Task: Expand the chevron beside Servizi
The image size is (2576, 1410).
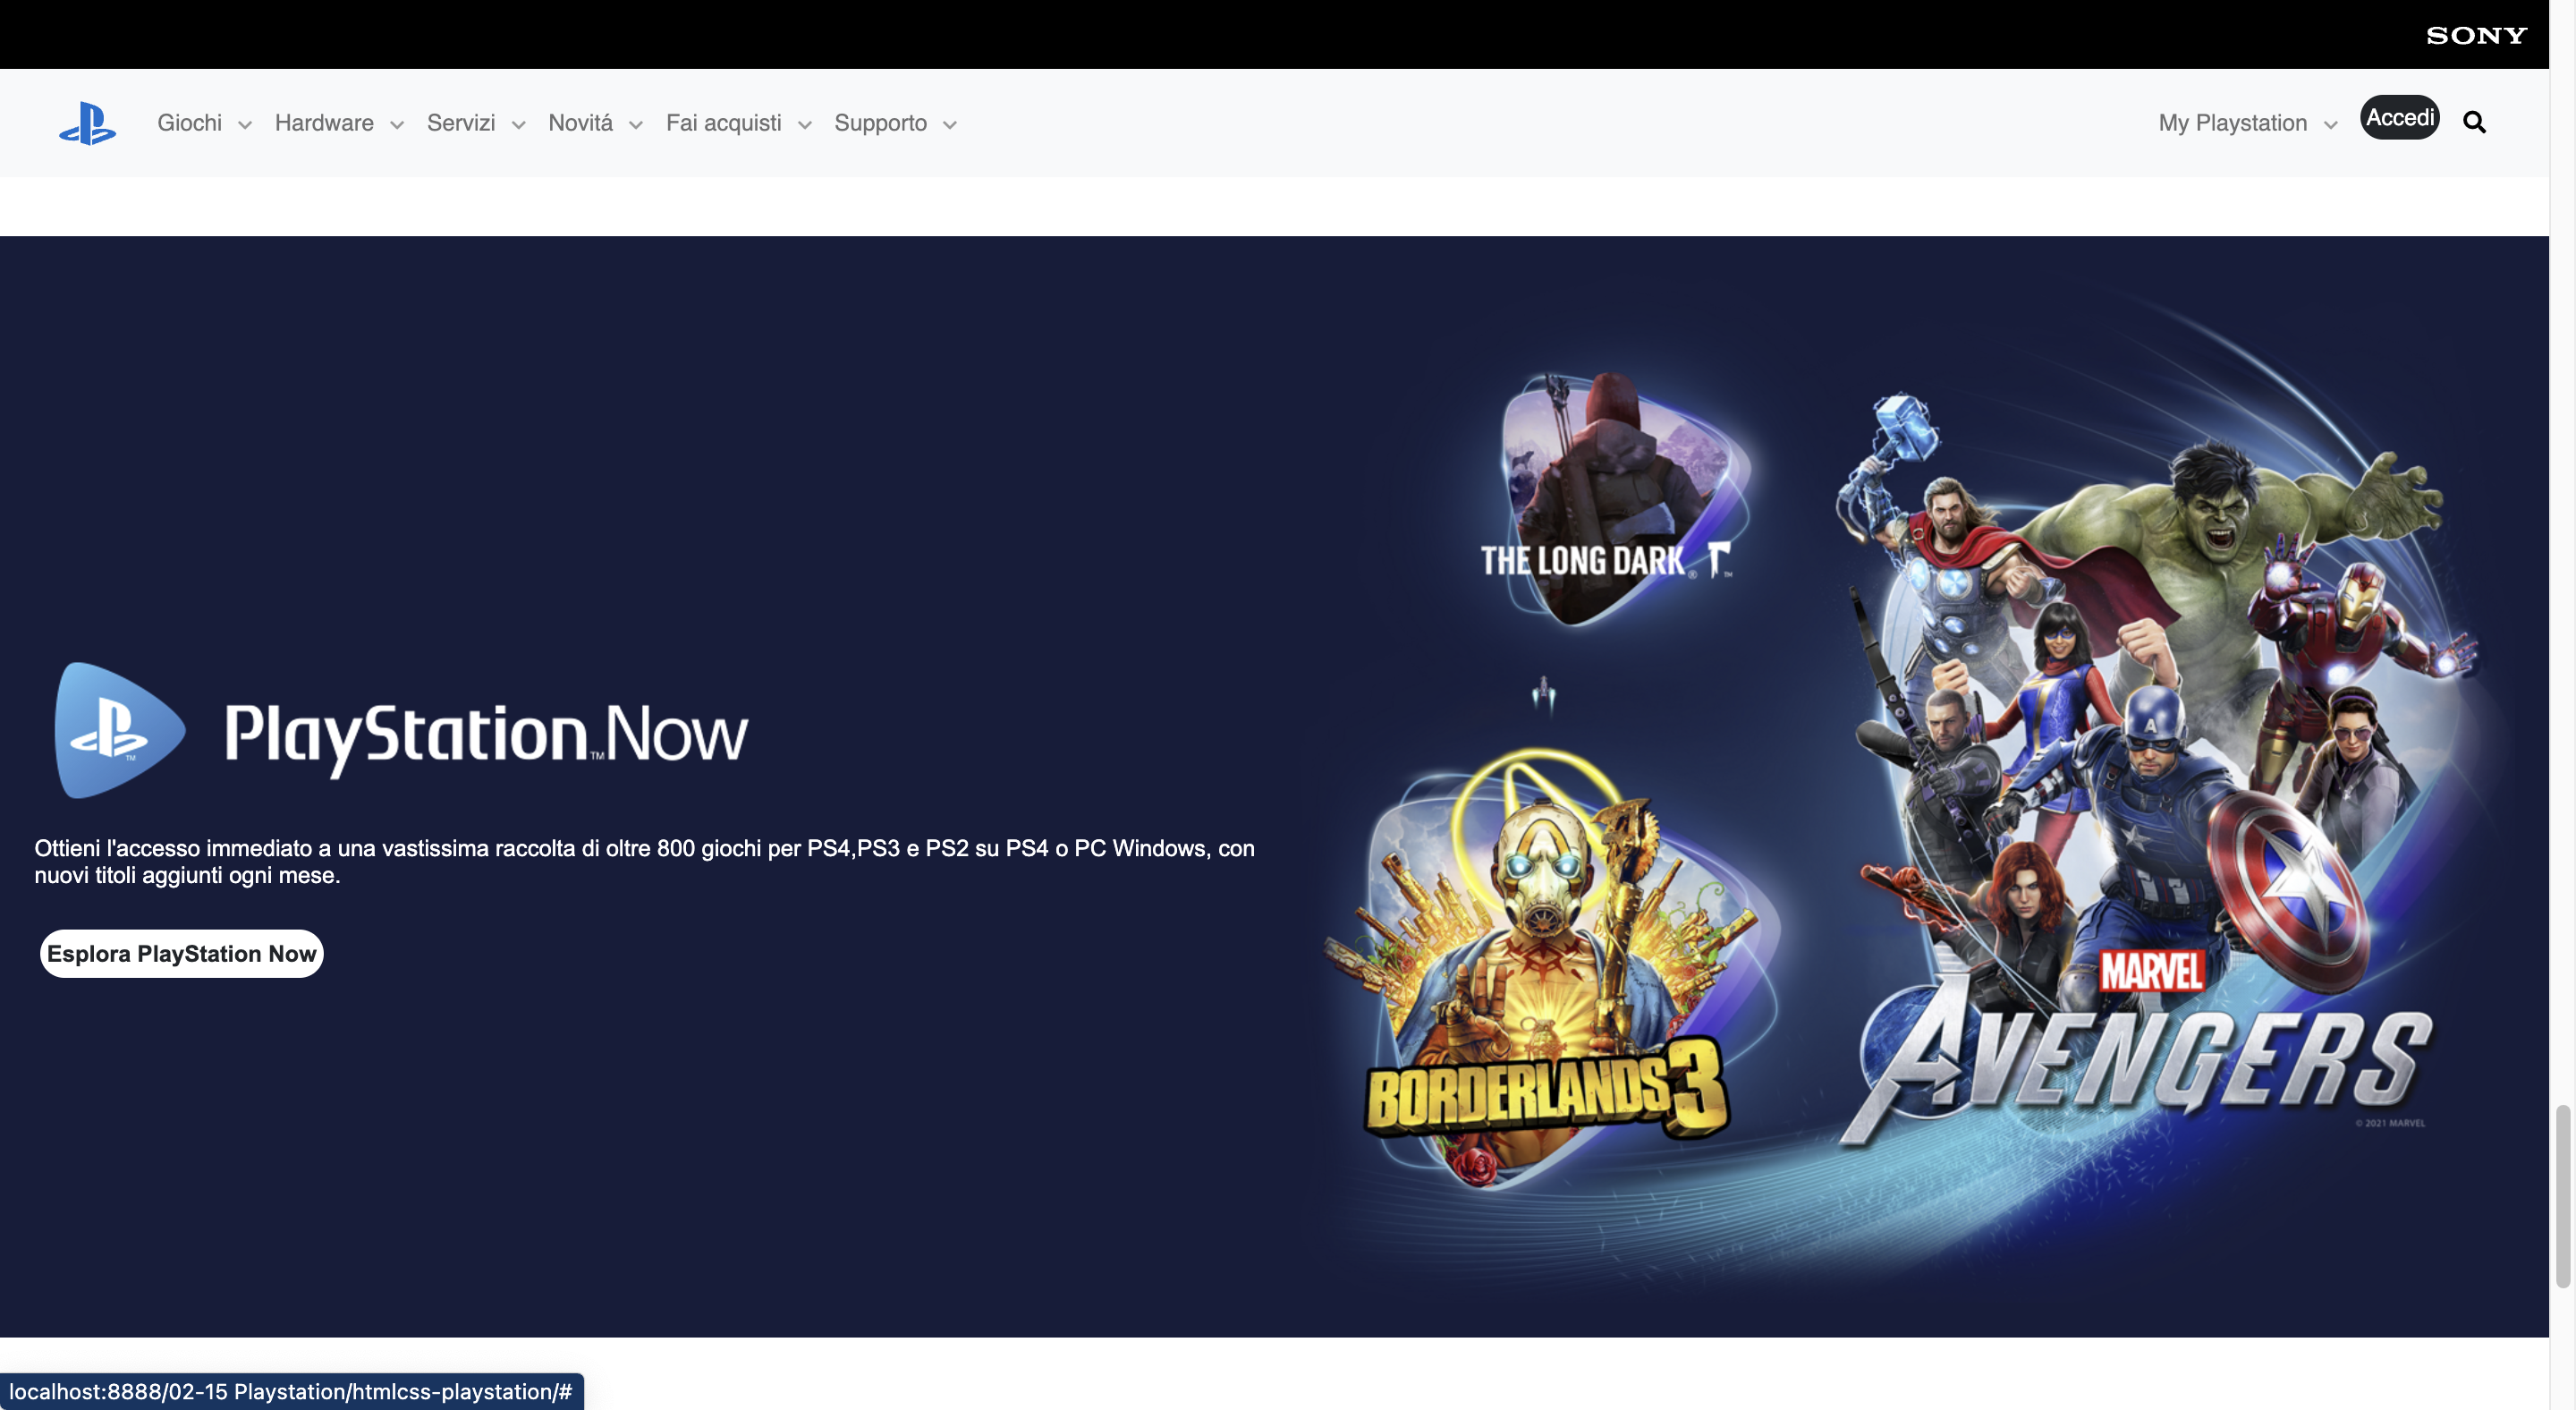Action: coord(518,125)
